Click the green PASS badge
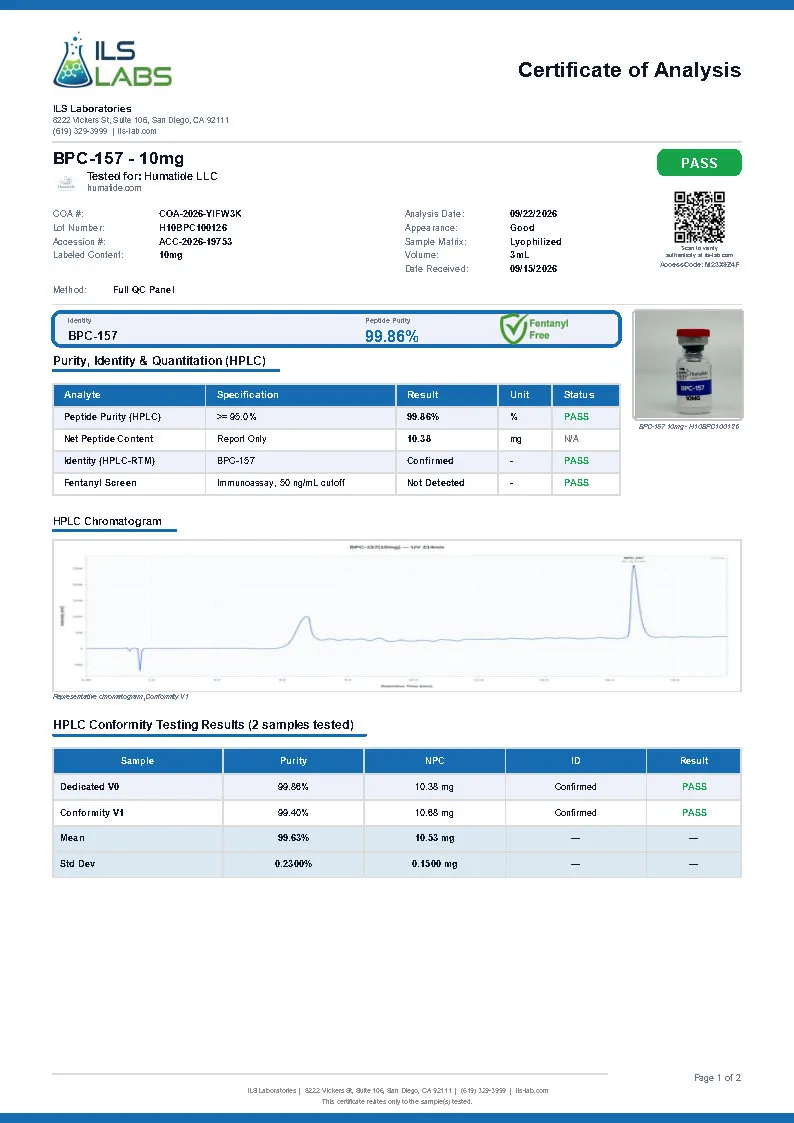Screen dimensions: 794x1123 (x=699, y=163)
